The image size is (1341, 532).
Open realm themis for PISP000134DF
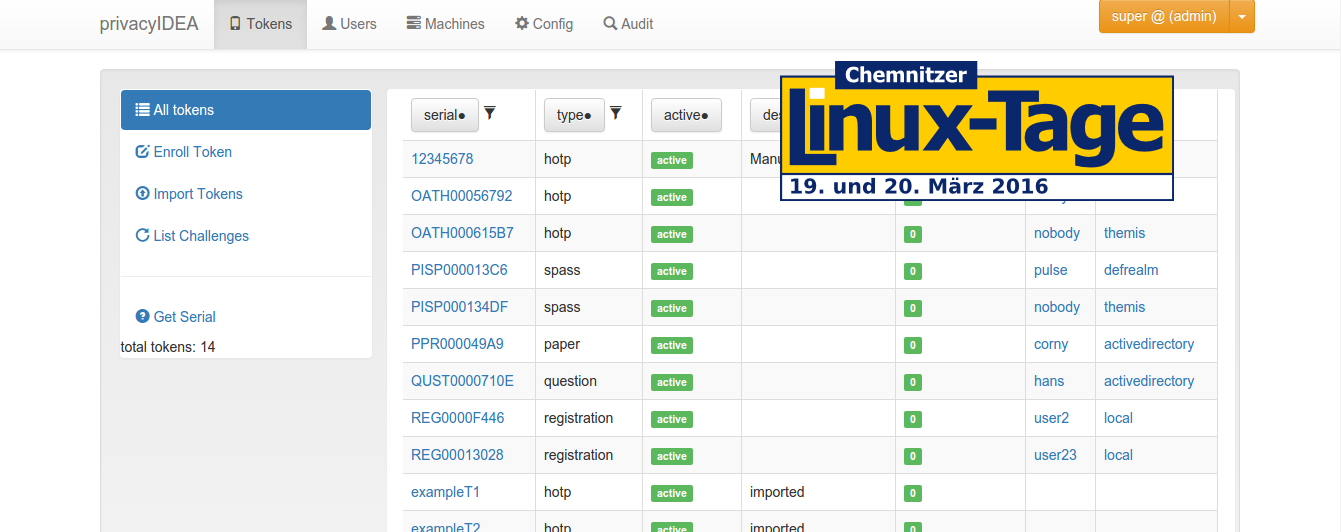1125,307
